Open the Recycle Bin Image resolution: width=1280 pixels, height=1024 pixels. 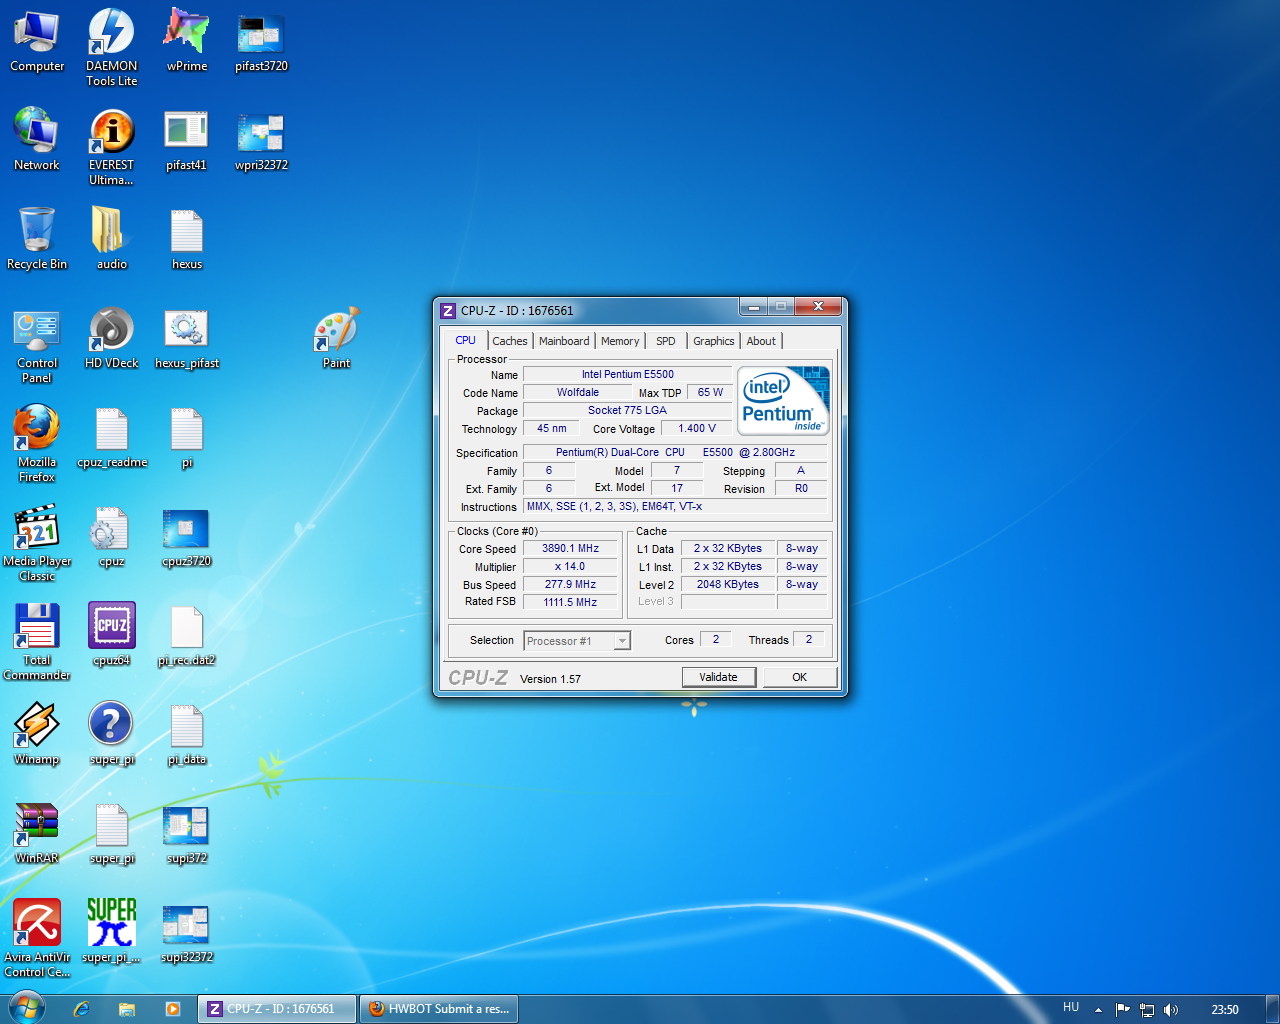(37, 240)
